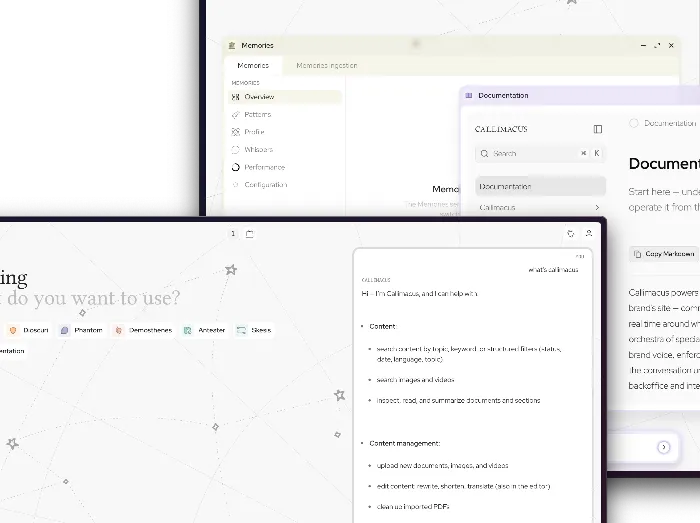
Task: Open the user account icon in front window
Action: 589,233
